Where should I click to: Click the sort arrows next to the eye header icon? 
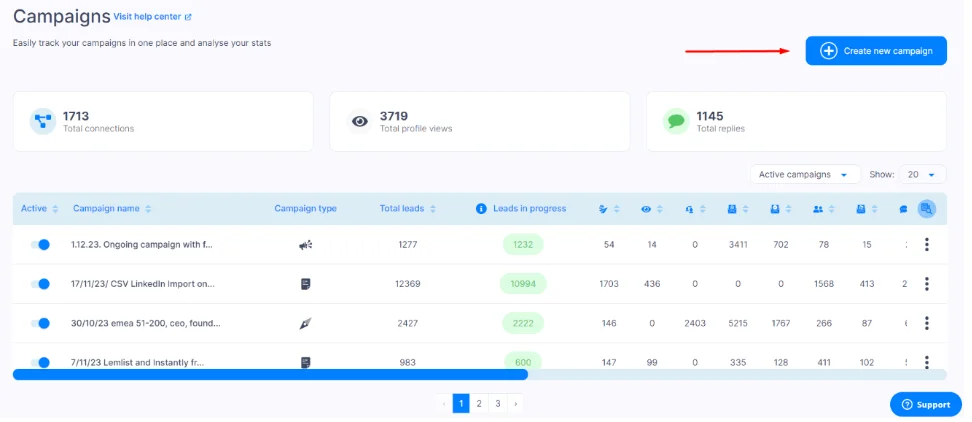[x=660, y=209]
